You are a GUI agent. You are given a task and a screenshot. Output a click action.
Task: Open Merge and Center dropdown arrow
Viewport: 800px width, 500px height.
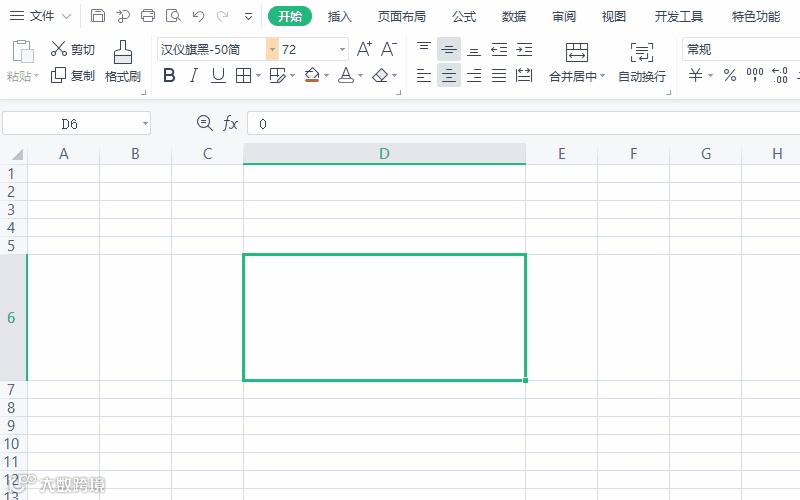pyautogui.click(x=603, y=76)
